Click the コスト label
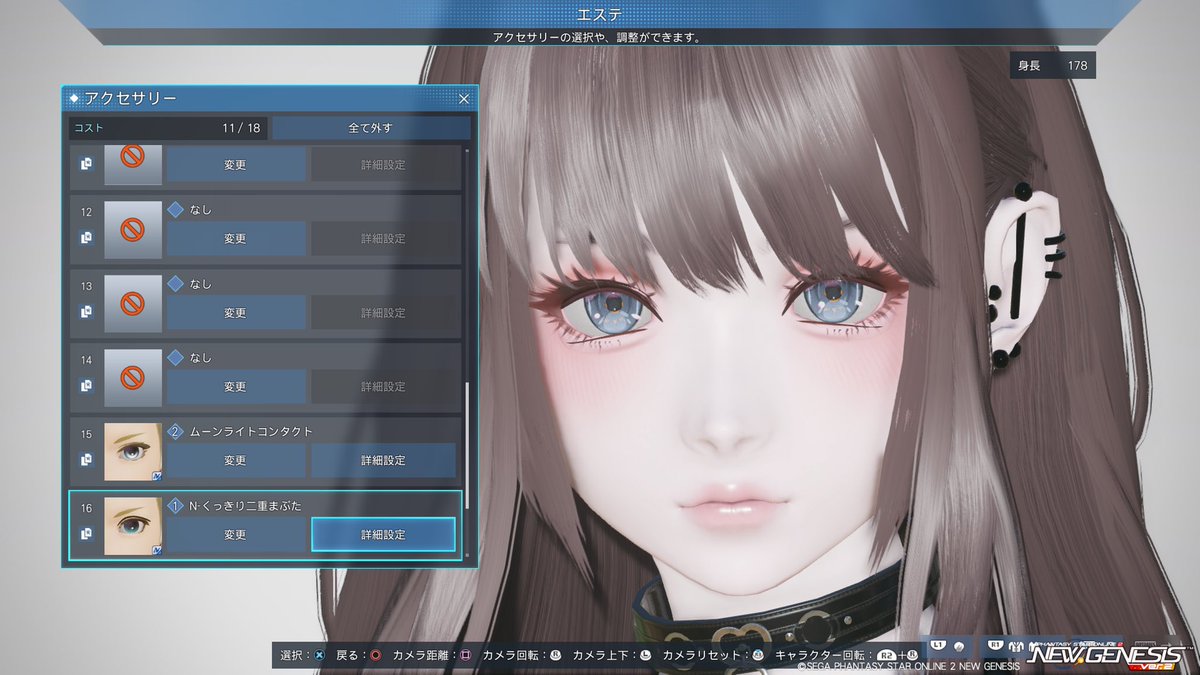 [88, 128]
